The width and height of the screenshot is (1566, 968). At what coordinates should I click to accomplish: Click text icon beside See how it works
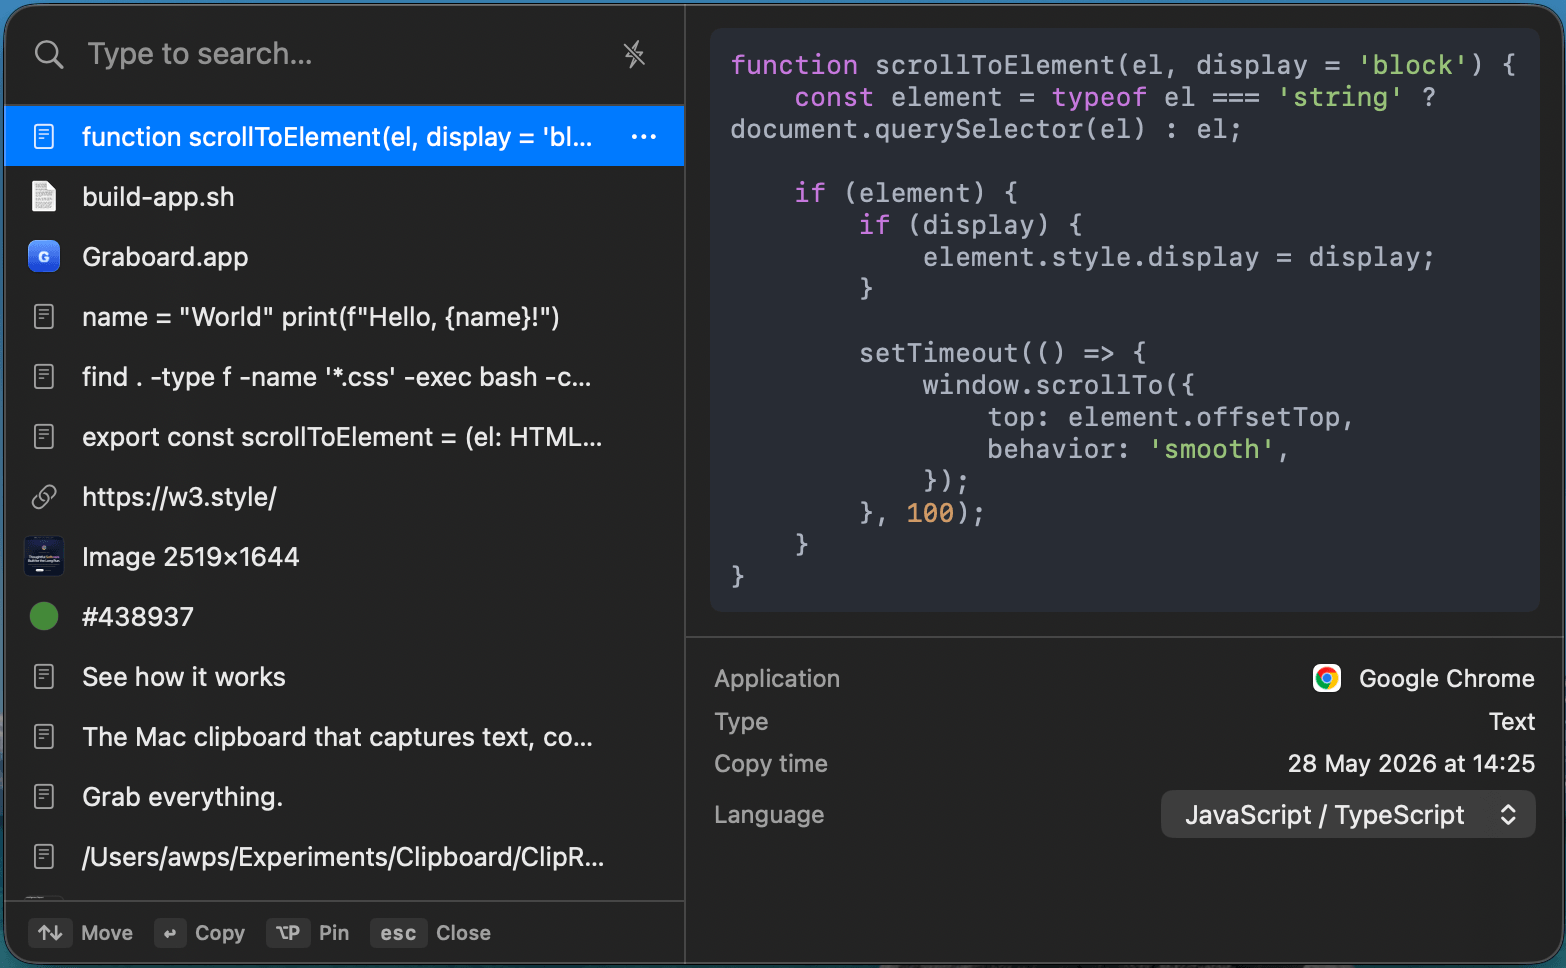click(x=44, y=677)
